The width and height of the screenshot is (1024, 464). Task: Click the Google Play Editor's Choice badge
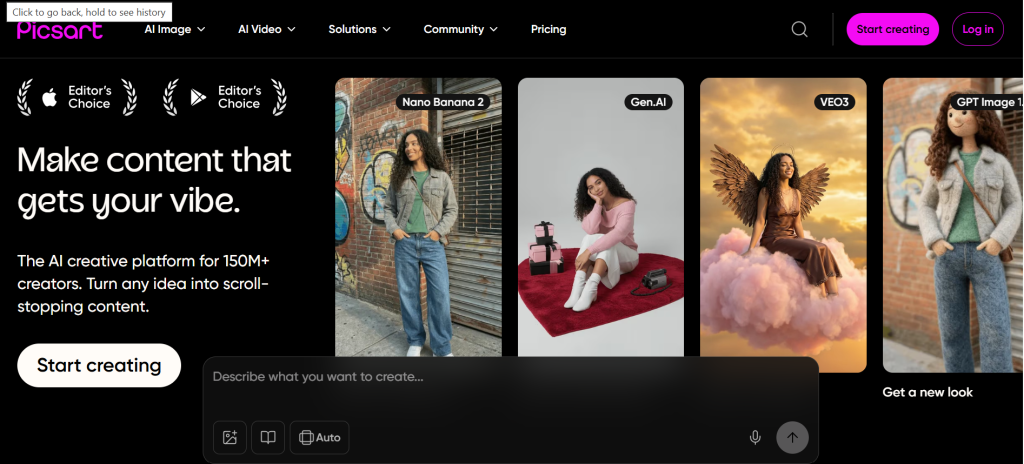click(225, 97)
